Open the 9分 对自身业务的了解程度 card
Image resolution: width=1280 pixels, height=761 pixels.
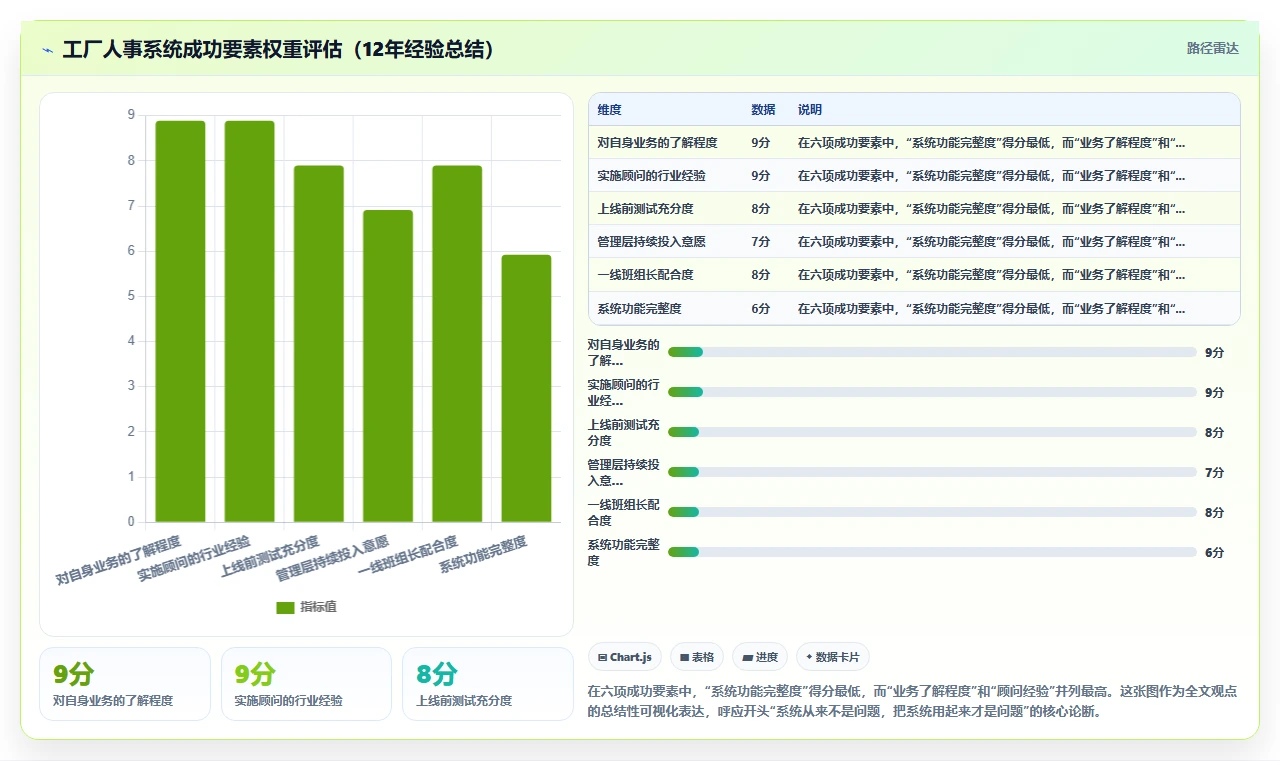click(x=125, y=684)
